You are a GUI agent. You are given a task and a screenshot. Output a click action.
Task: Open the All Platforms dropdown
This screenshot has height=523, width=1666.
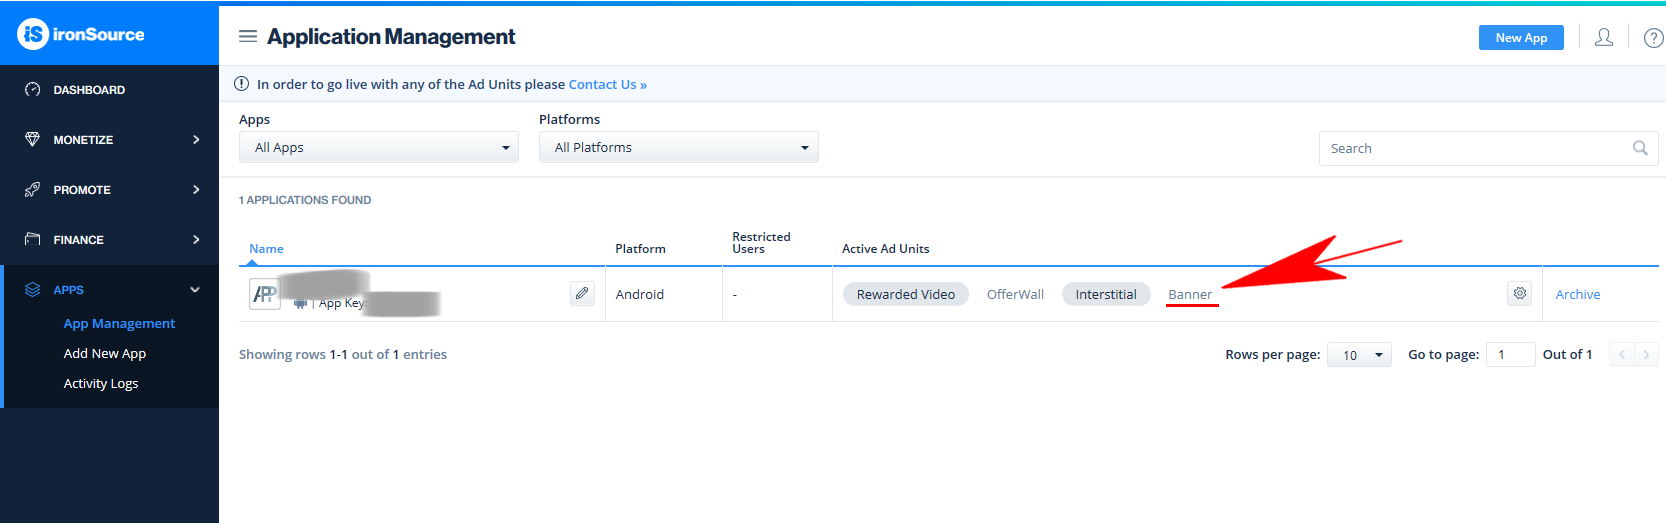(x=679, y=147)
